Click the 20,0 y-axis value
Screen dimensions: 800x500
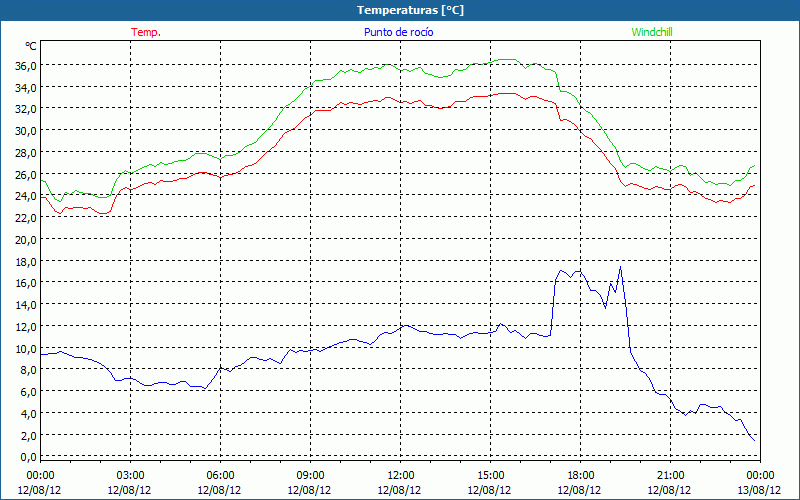tap(26, 240)
